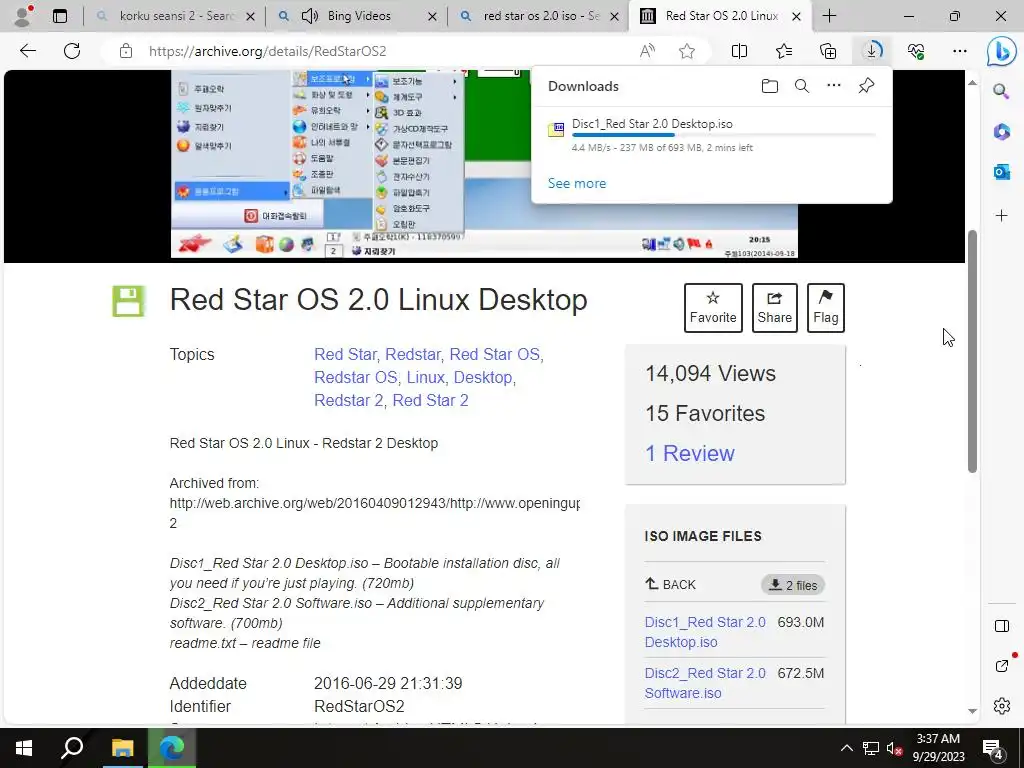Open the Favorites list toolbar icon

coord(784,51)
